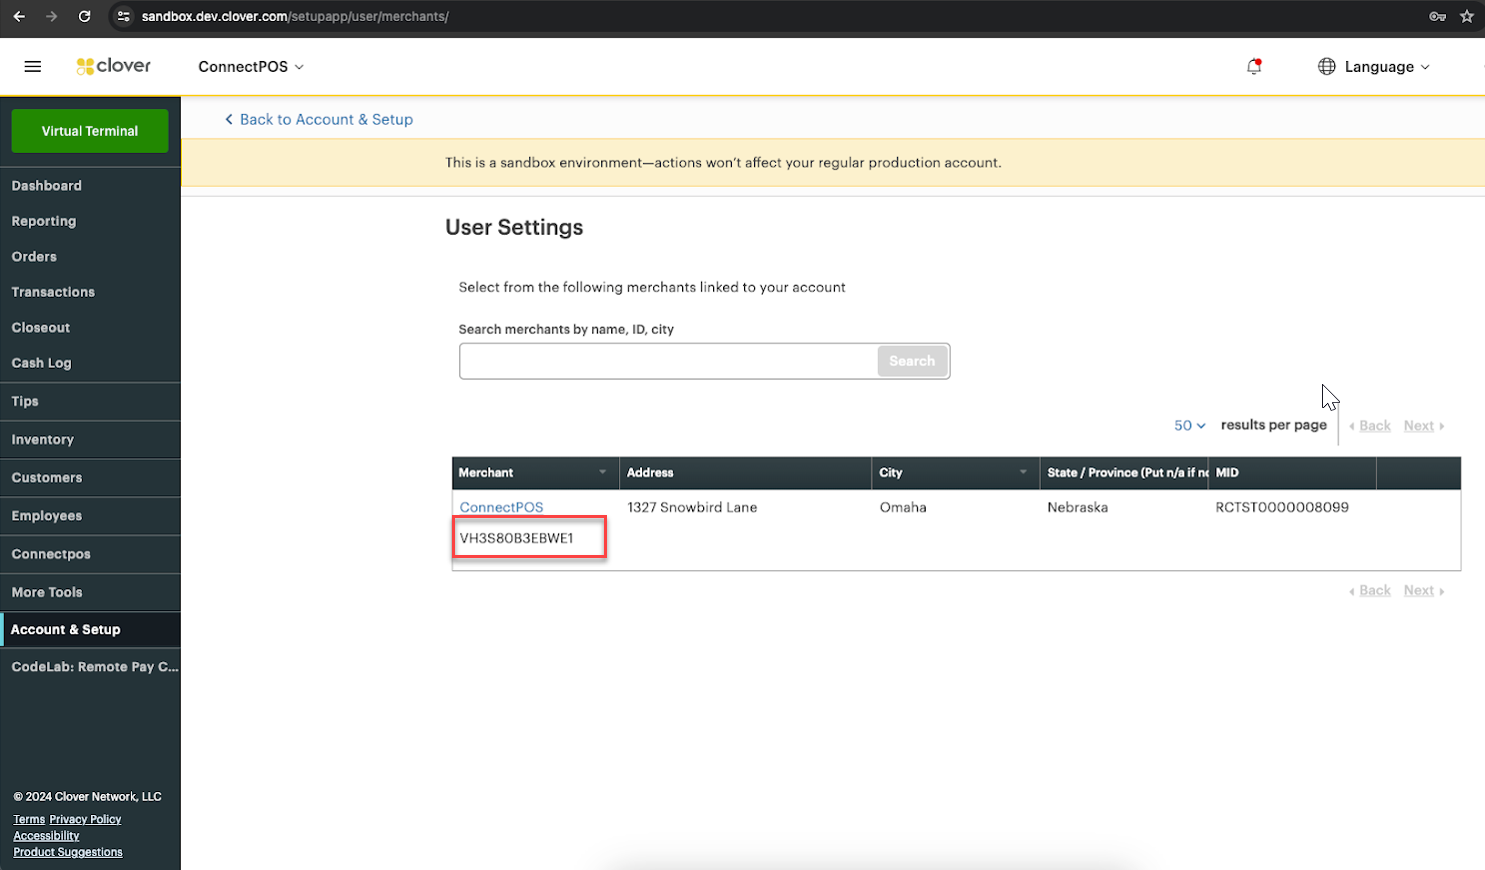Click the MID column header
Viewport: 1485px width, 870px height.
tap(1292, 472)
